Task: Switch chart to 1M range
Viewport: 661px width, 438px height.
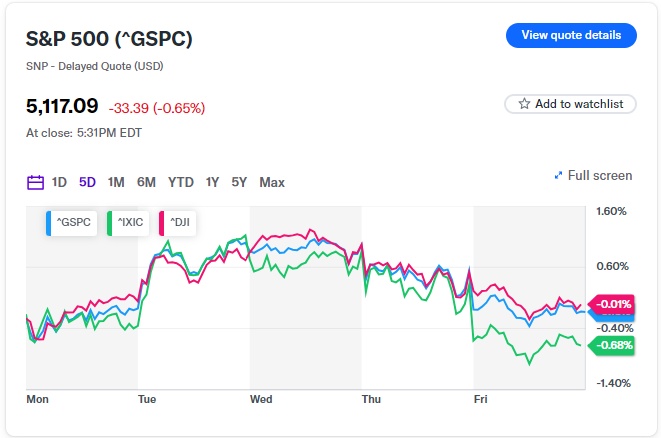Action: (x=116, y=182)
